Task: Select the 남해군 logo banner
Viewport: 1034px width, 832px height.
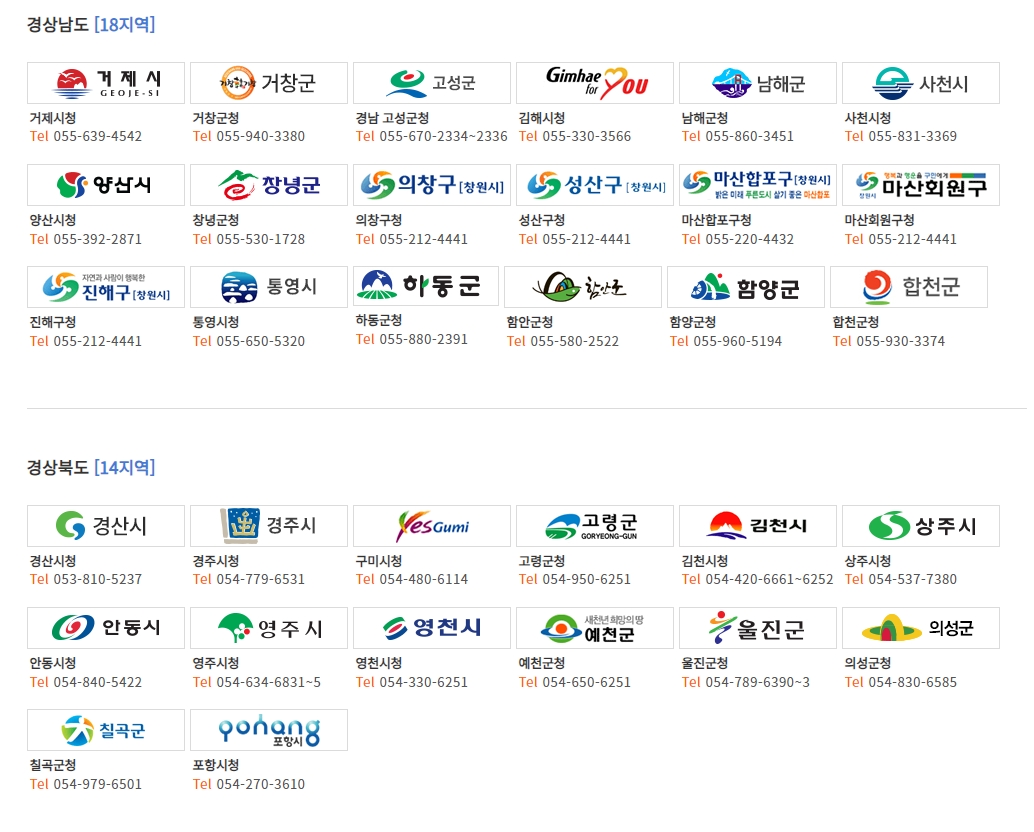Action: point(758,83)
